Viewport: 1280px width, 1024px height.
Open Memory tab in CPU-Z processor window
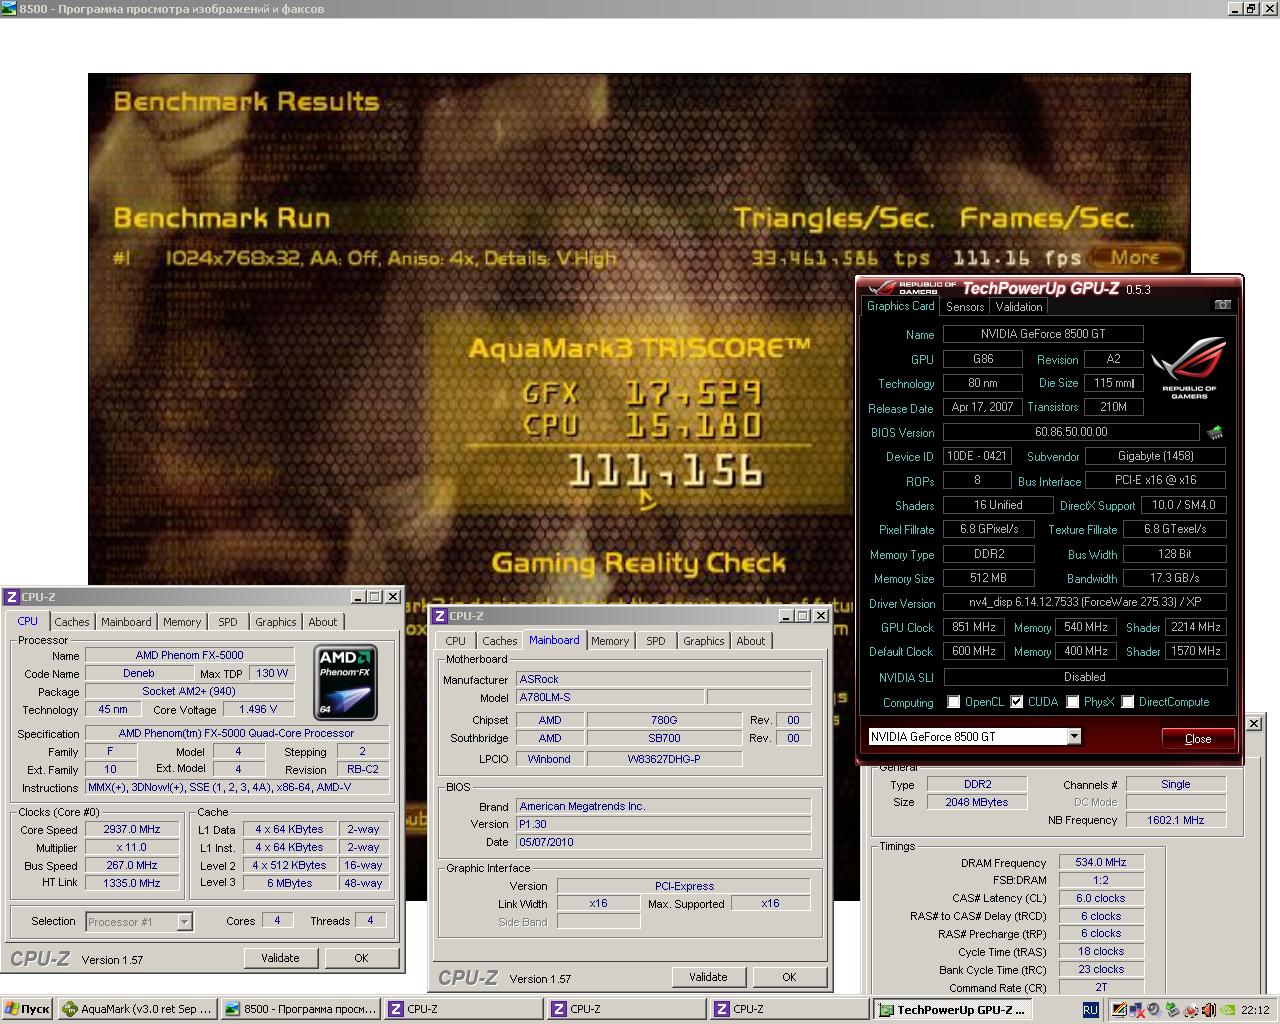click(182, 622)
